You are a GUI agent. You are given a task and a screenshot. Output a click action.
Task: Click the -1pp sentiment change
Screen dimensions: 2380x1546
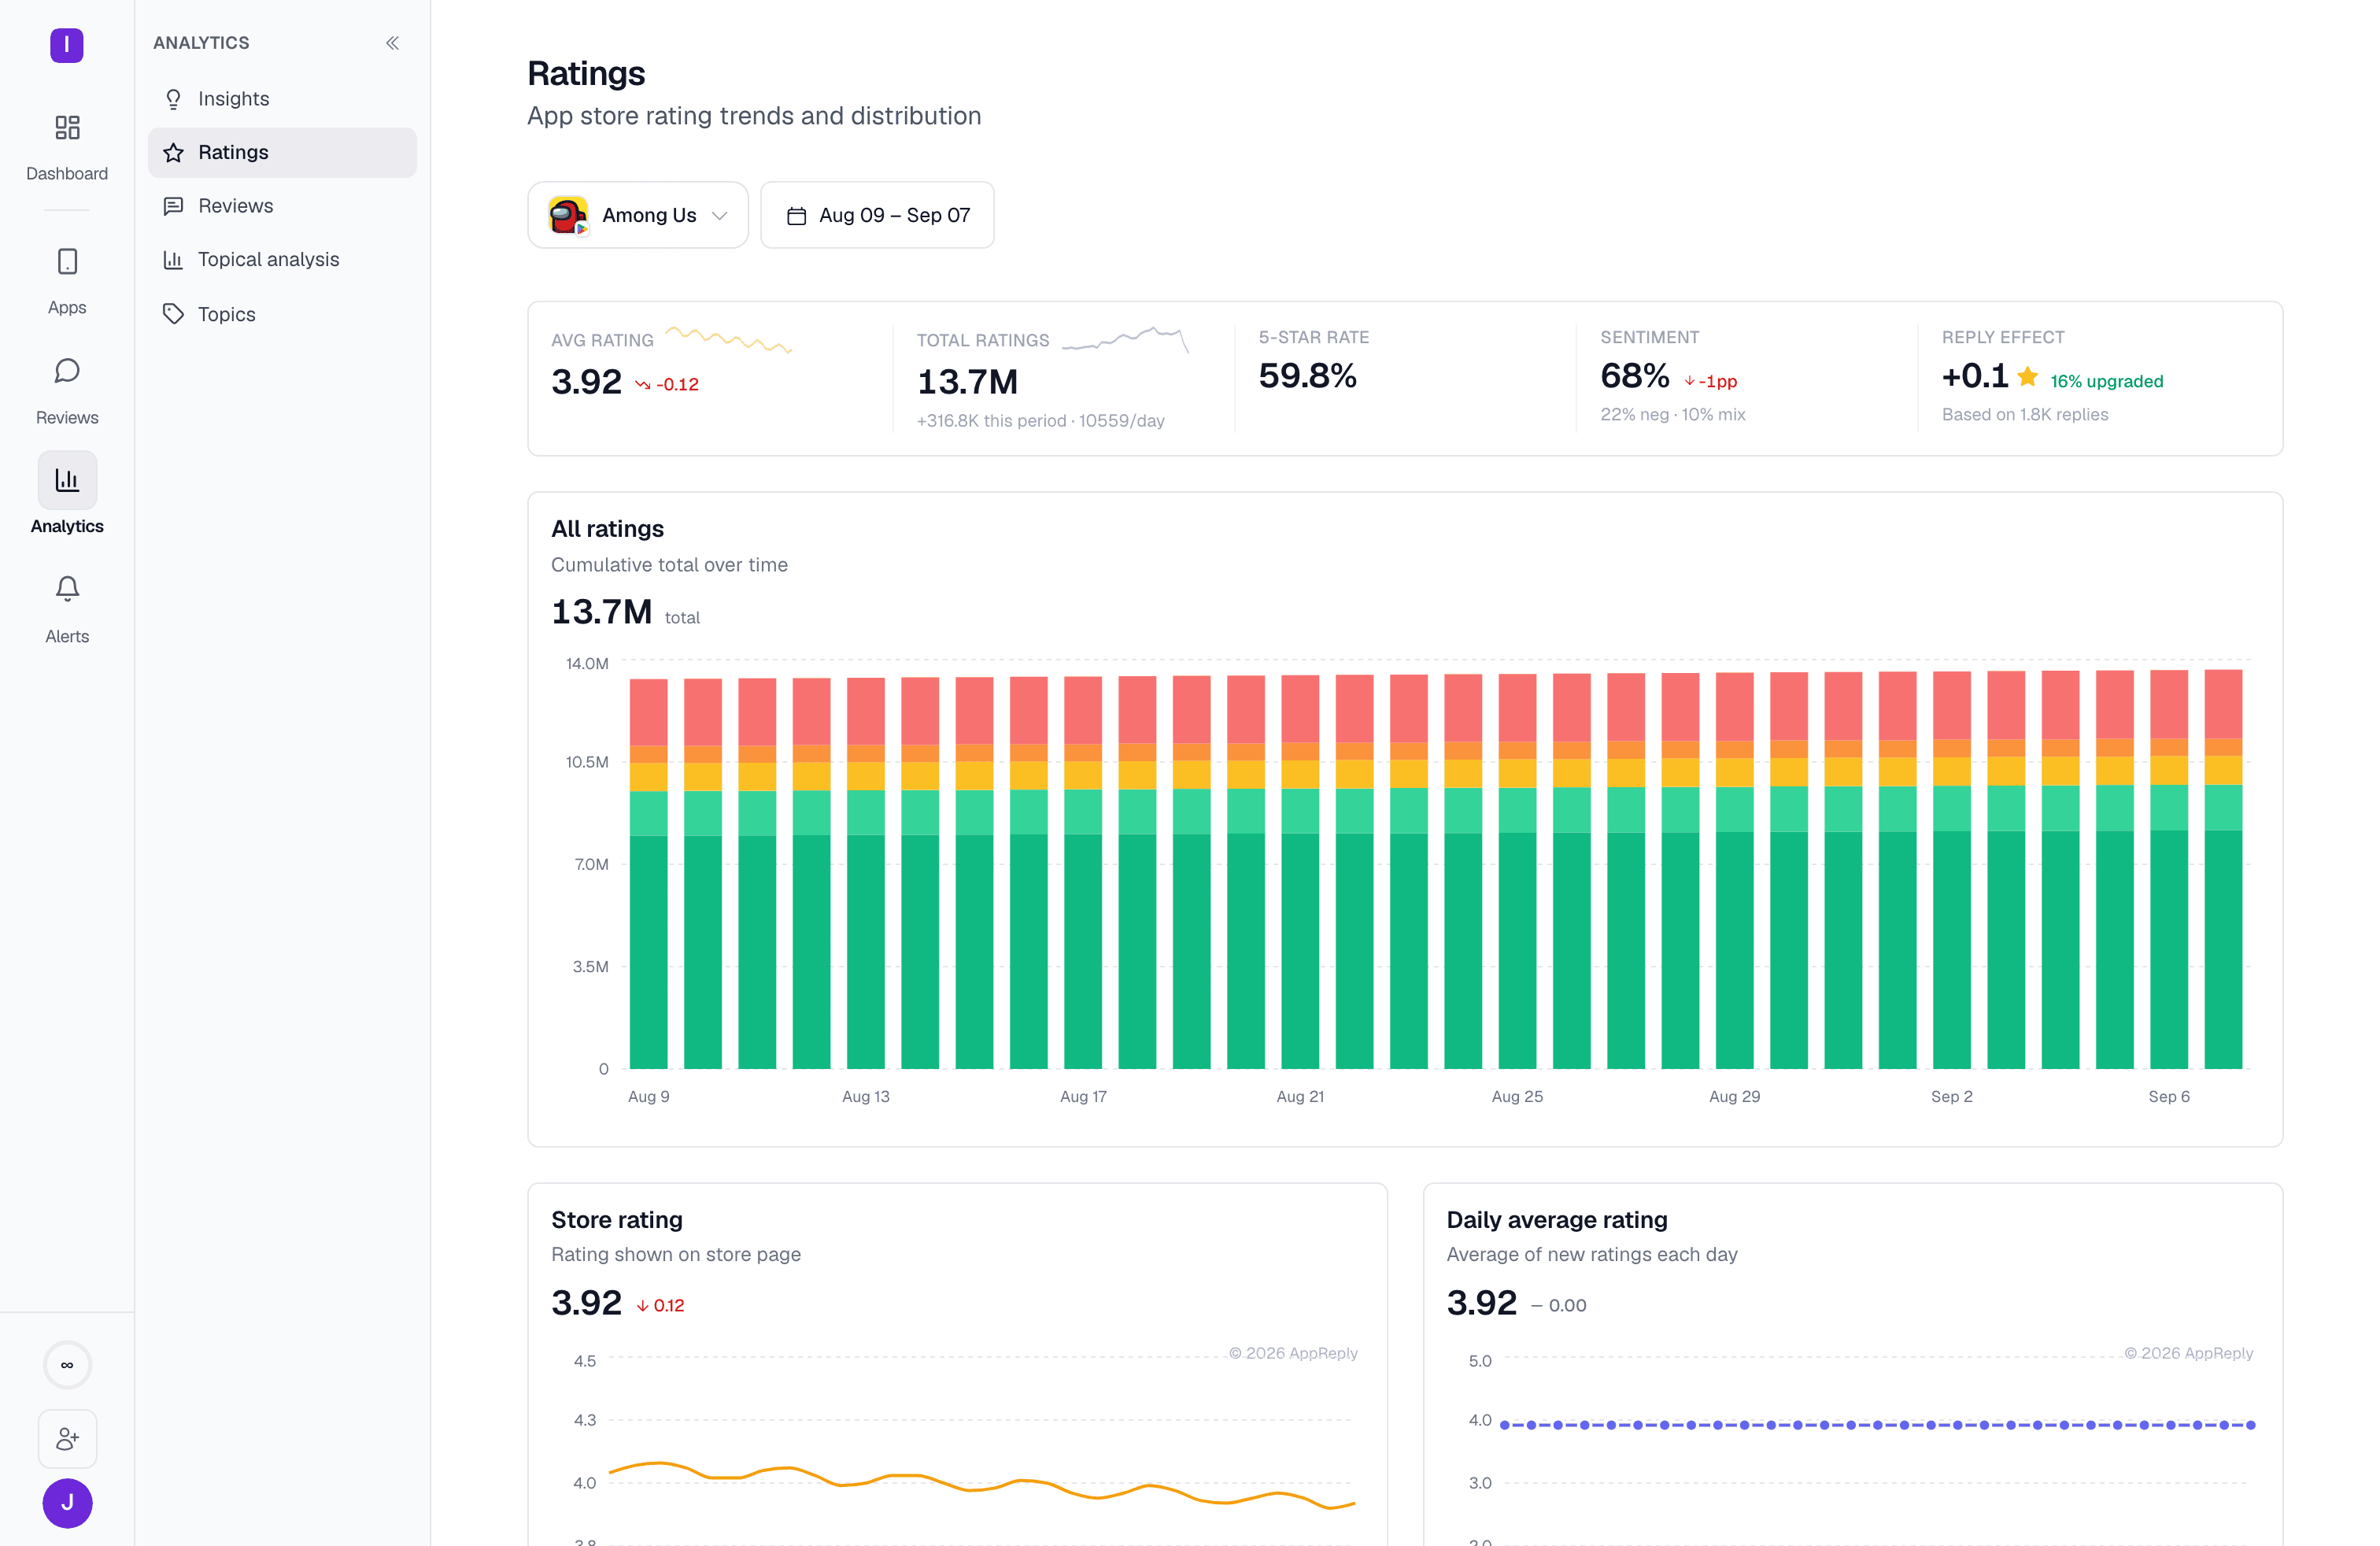(x=1710, y=381)
